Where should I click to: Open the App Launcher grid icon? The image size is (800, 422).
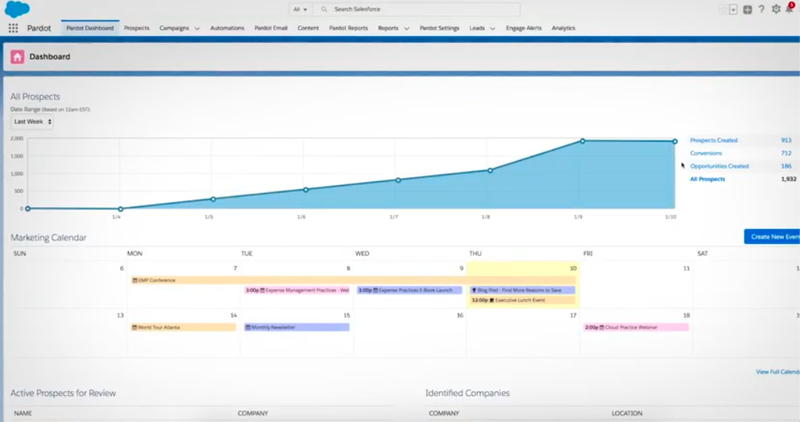13,29
